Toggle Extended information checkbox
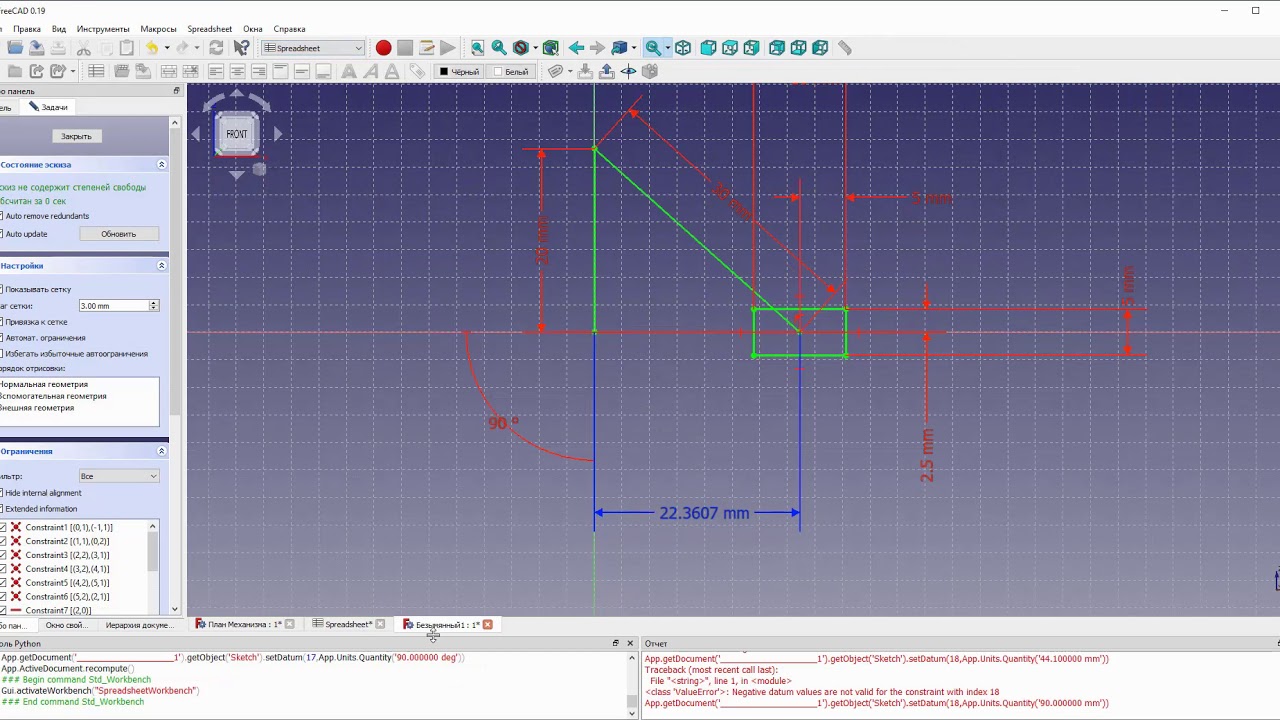 tap(2, 509)
